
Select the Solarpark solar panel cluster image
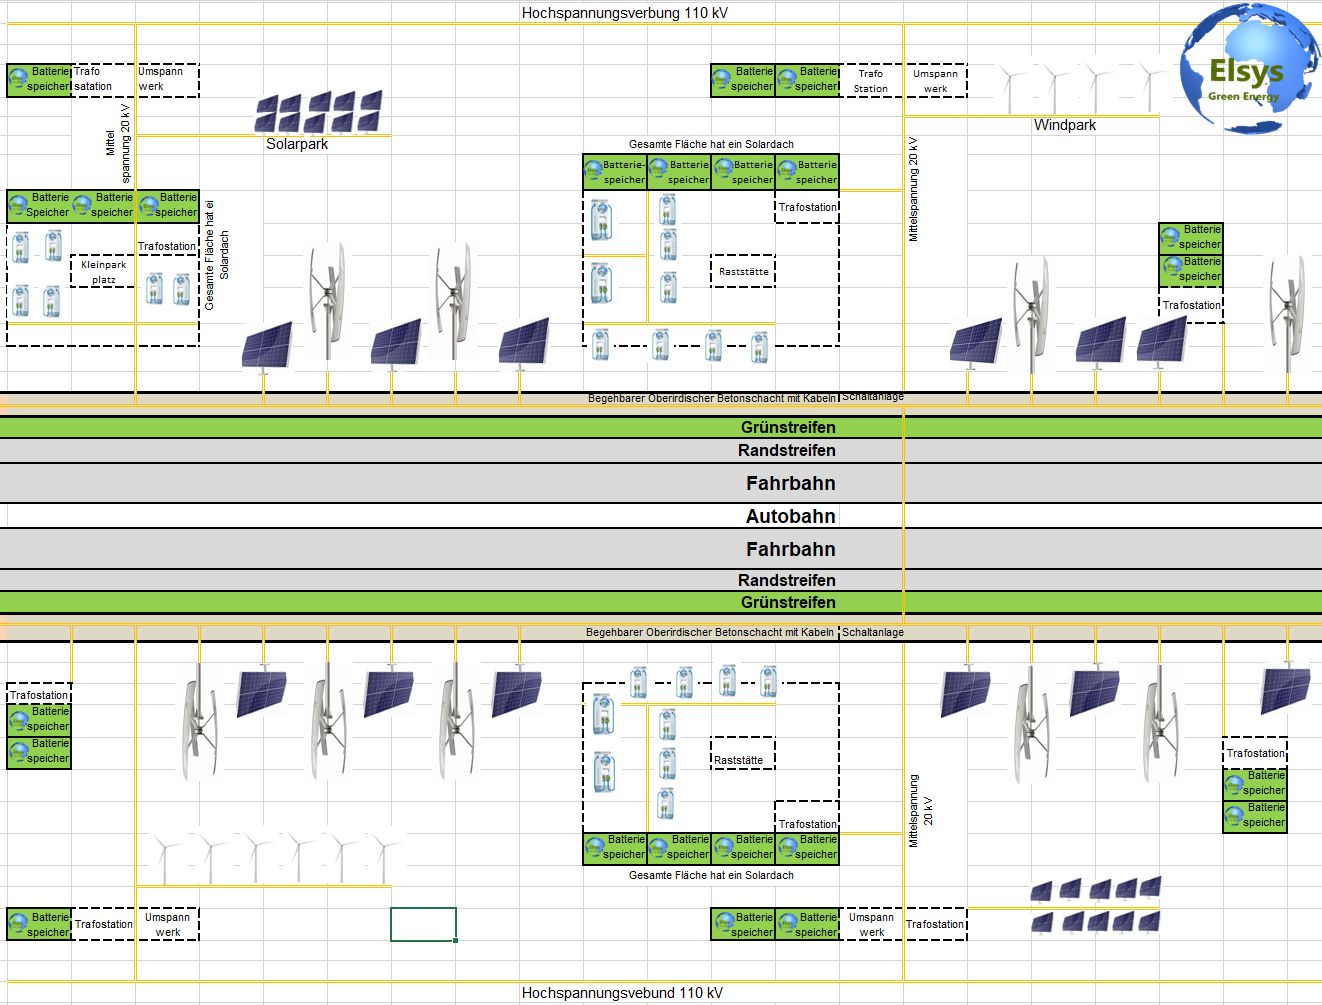pyautogui.click(x=318, y=112)
